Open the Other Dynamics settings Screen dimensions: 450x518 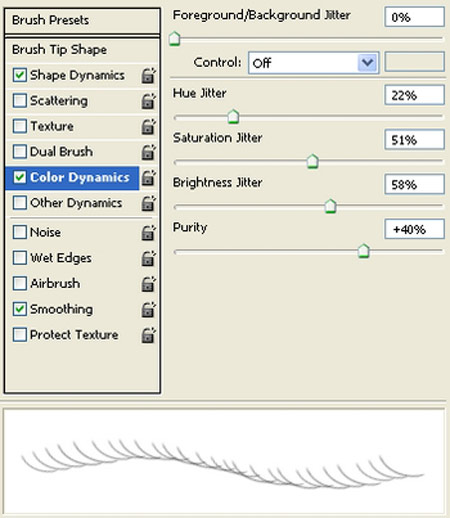point(76,203)
